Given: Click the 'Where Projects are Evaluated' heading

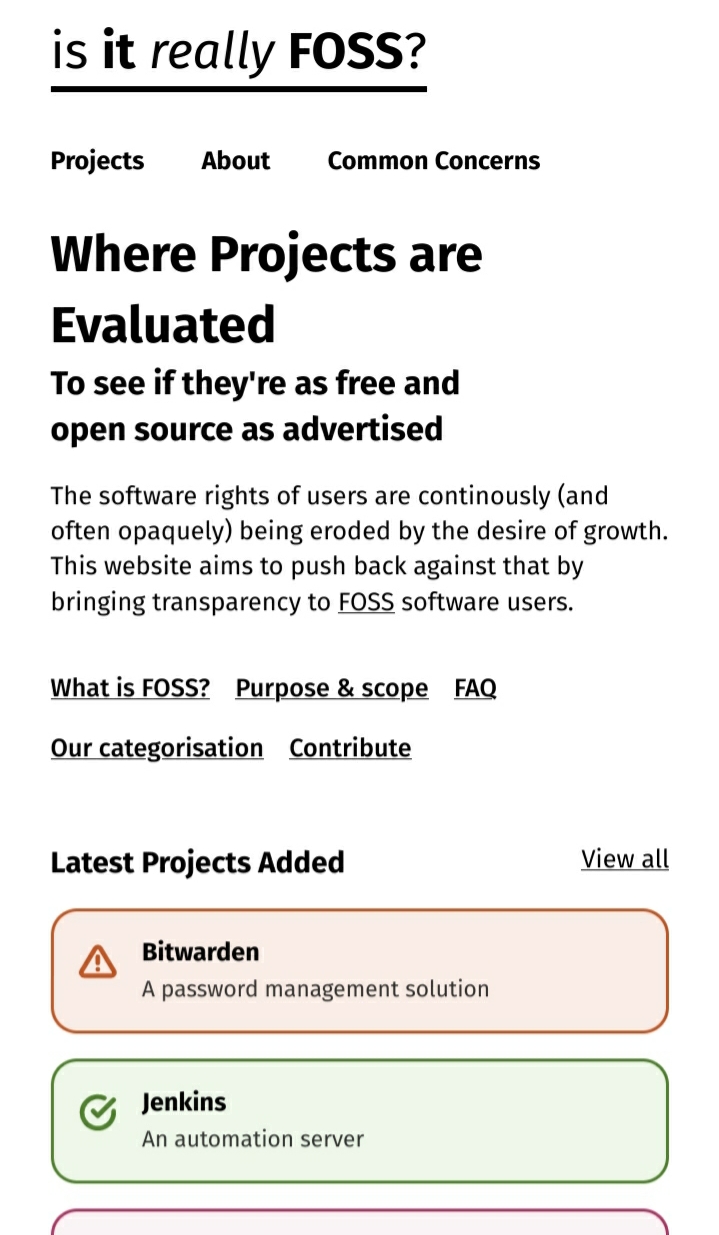Looking at the screenshot, I should pos(266,289).
